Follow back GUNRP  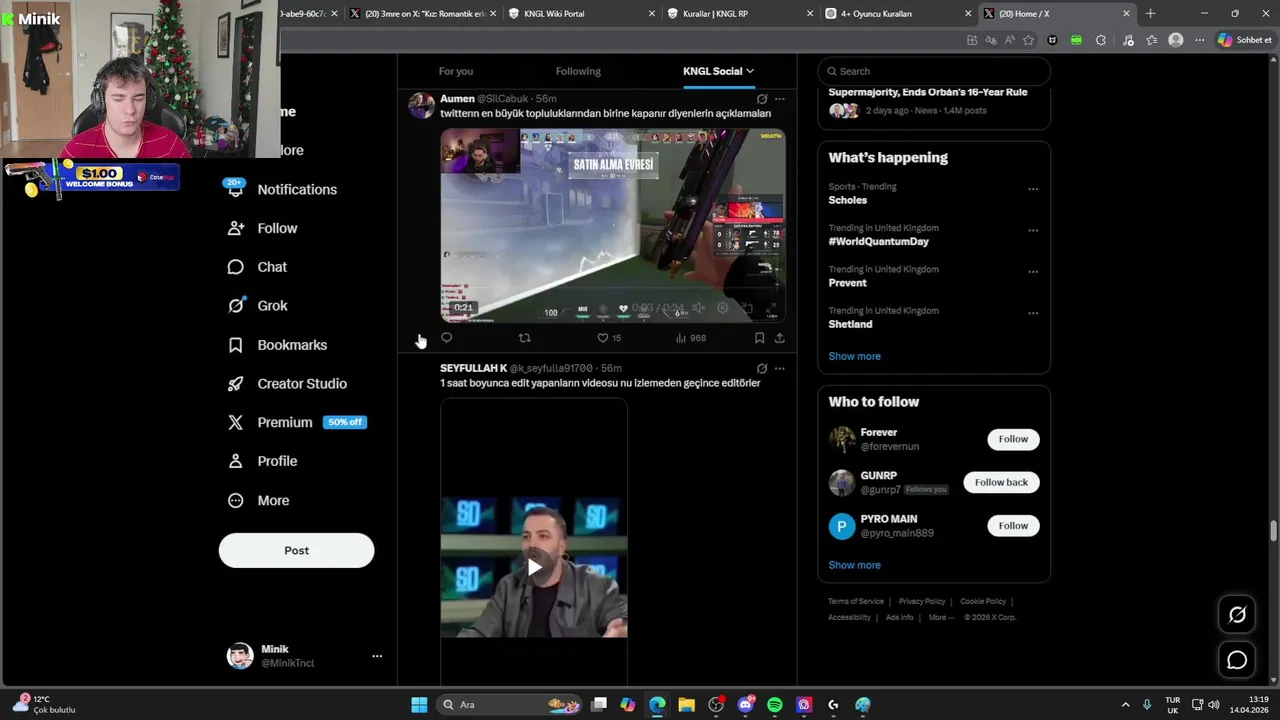[1001, 482]
